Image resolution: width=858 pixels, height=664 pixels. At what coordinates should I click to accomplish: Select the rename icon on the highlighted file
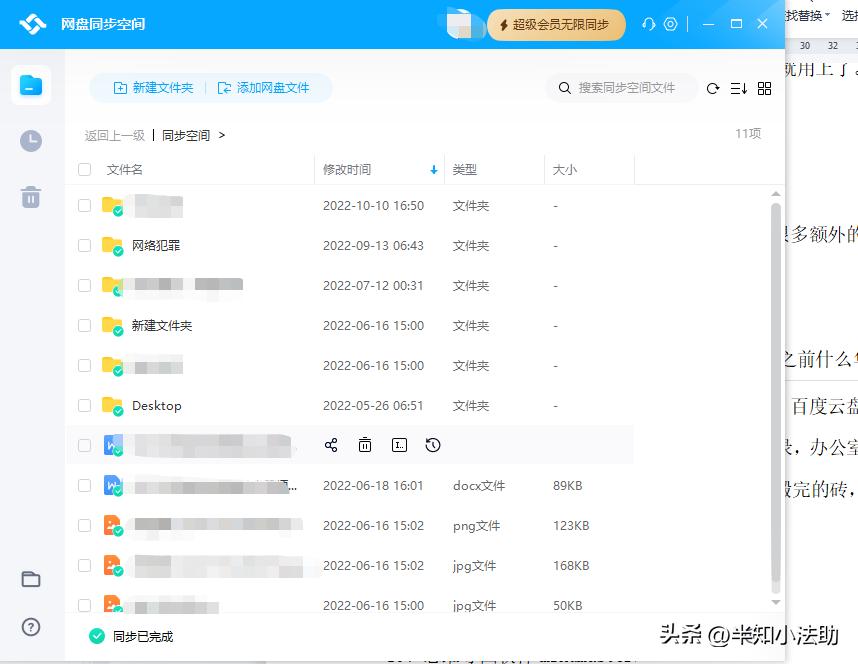pyautogui.click(x=399, y=445)
